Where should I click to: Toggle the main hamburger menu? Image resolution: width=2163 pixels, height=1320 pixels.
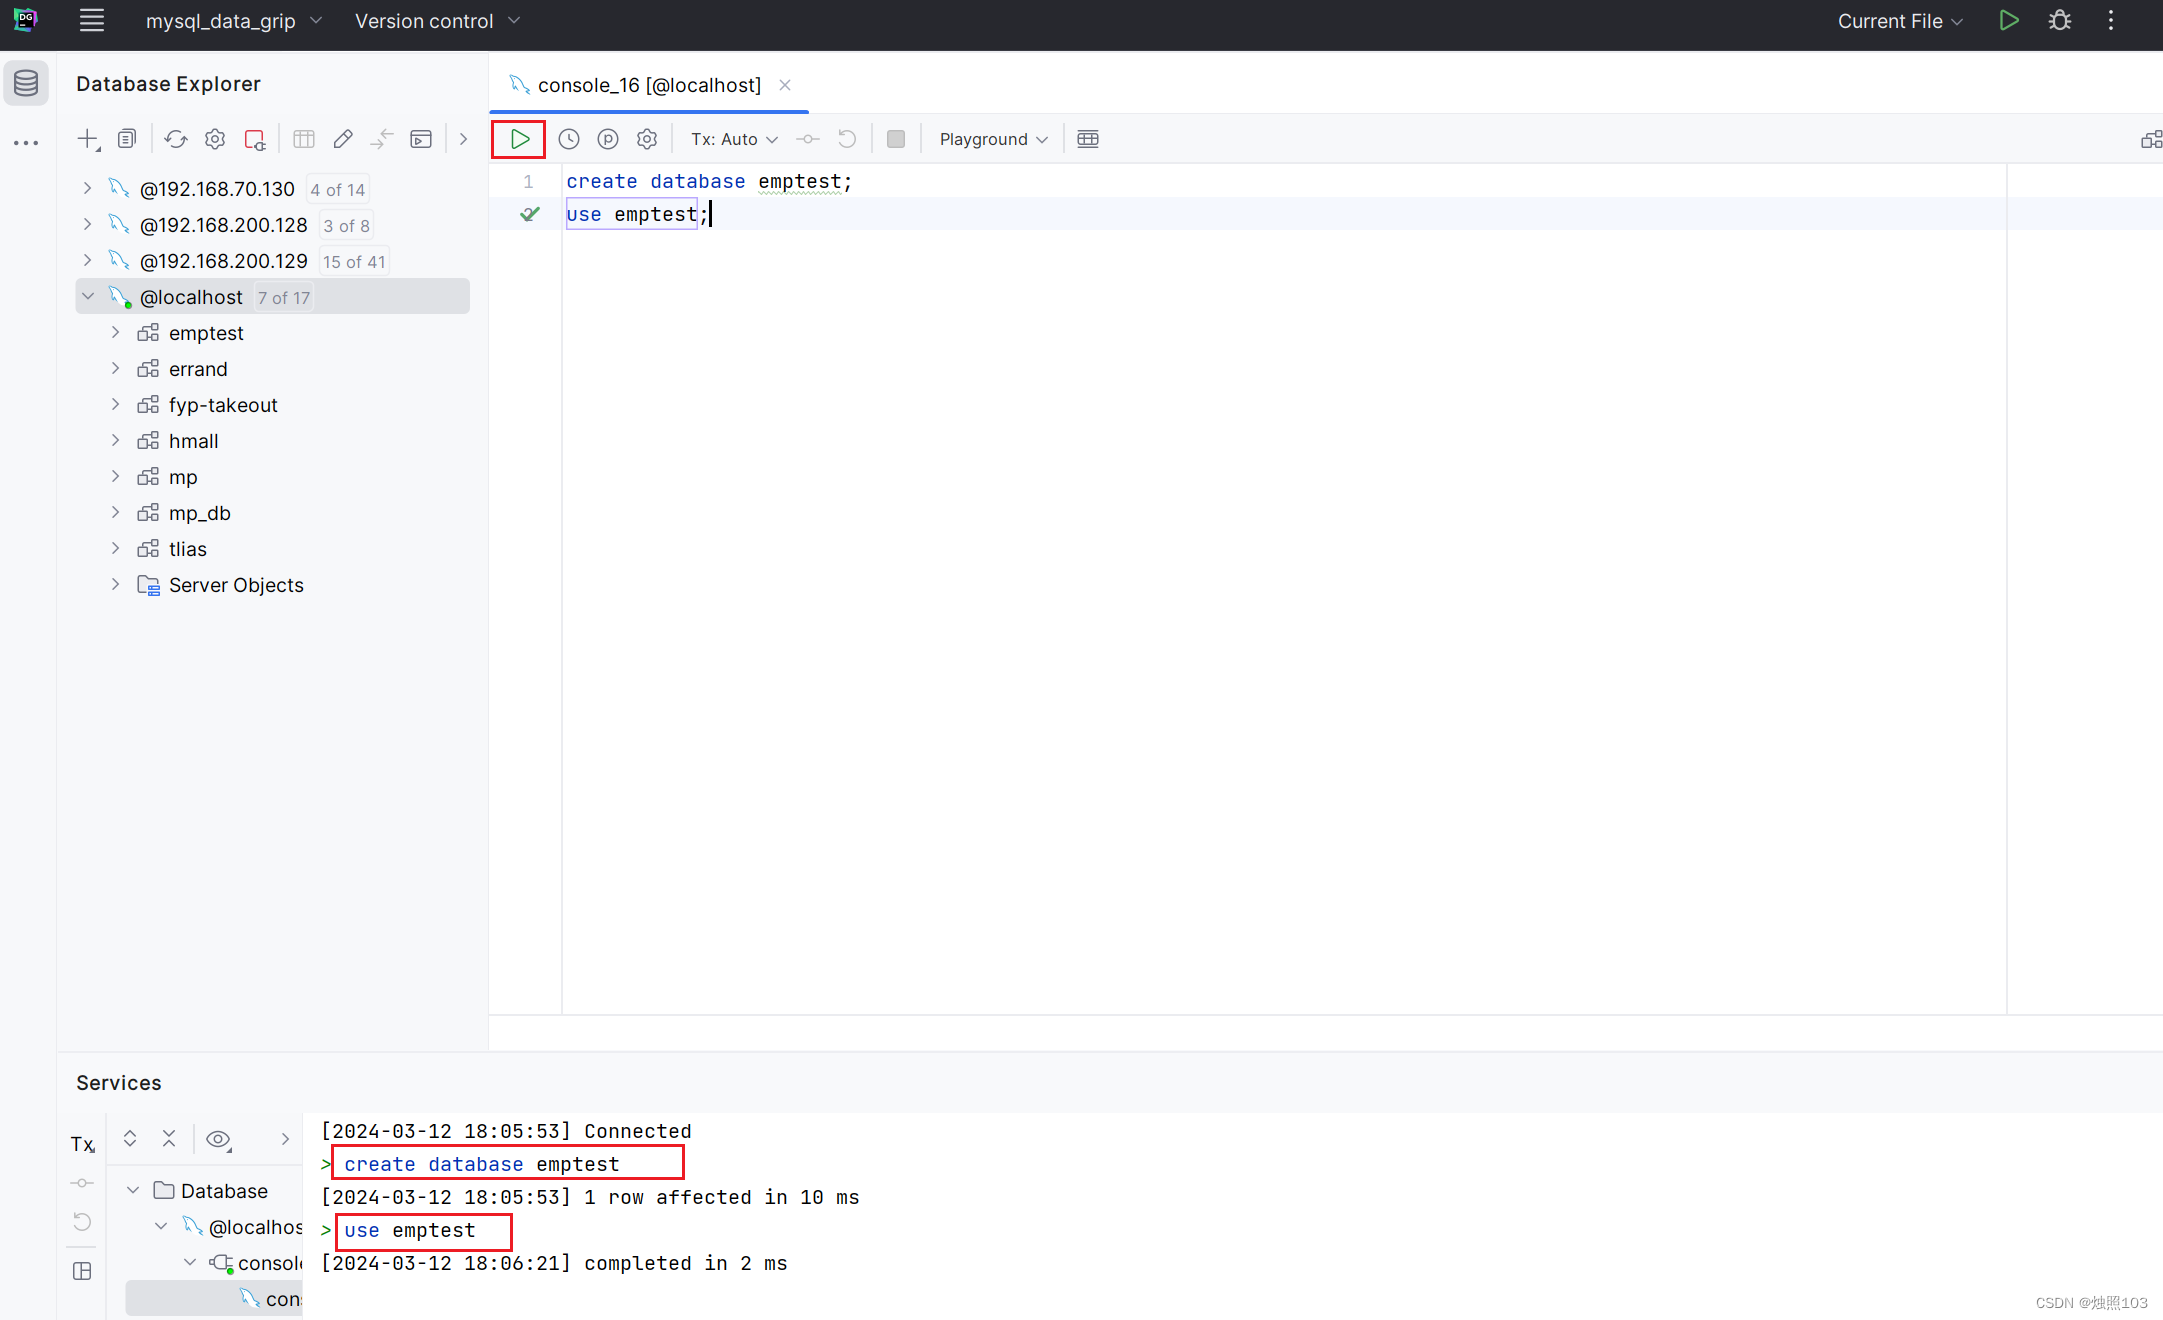[92, 21]
